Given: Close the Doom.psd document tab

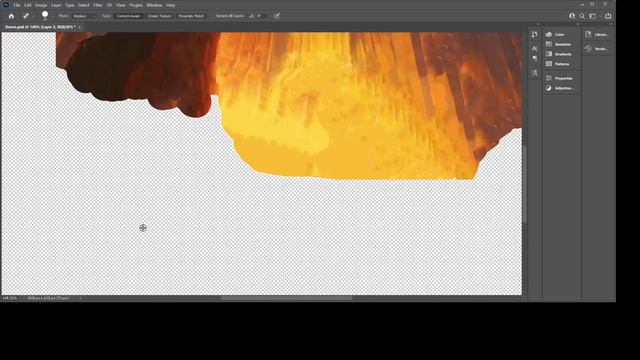Looking at the screenshot, I should (80, 27).
